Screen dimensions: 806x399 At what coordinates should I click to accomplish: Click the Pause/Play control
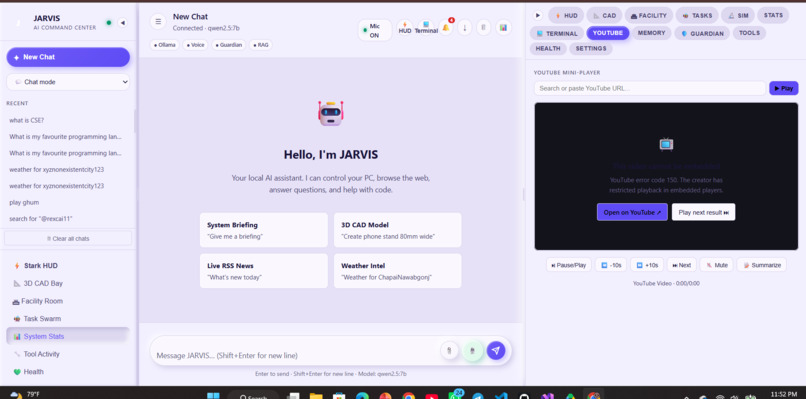[x=569, y=265]
